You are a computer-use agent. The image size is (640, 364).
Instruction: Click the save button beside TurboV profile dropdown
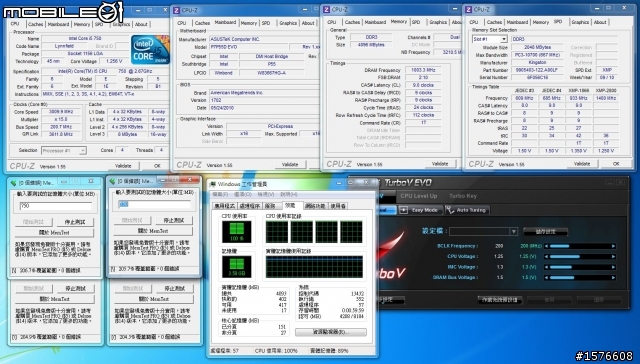[x=545, y=231]
